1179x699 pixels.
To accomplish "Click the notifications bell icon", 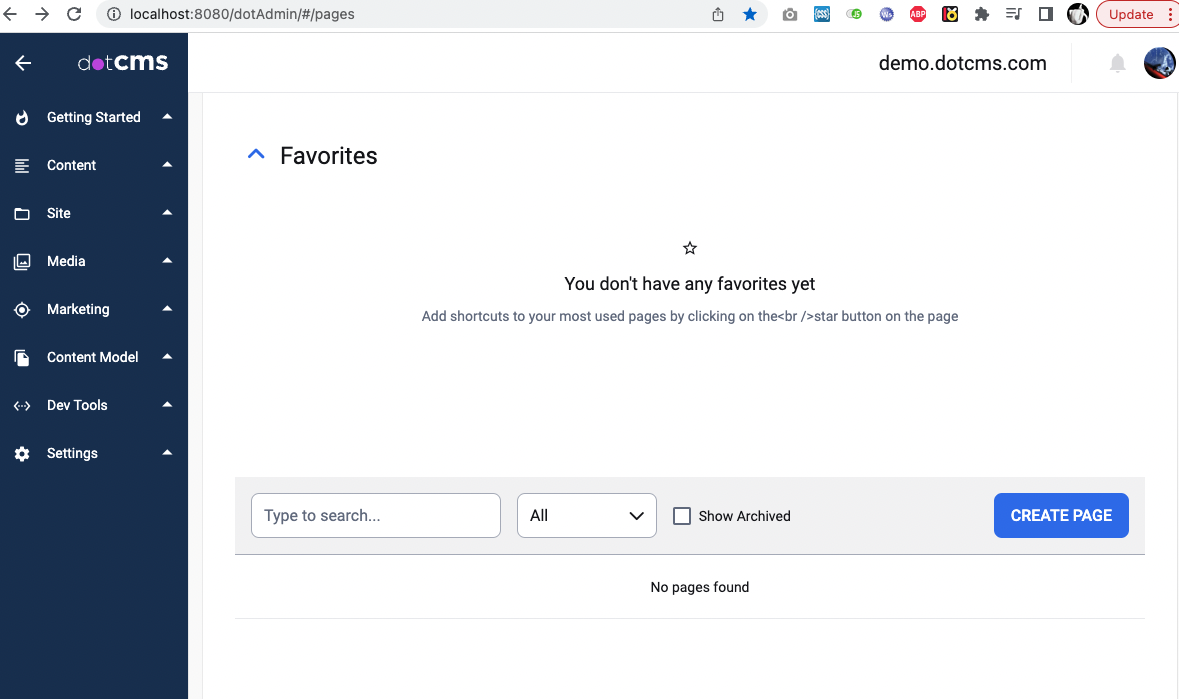I will pos(1117,63).
